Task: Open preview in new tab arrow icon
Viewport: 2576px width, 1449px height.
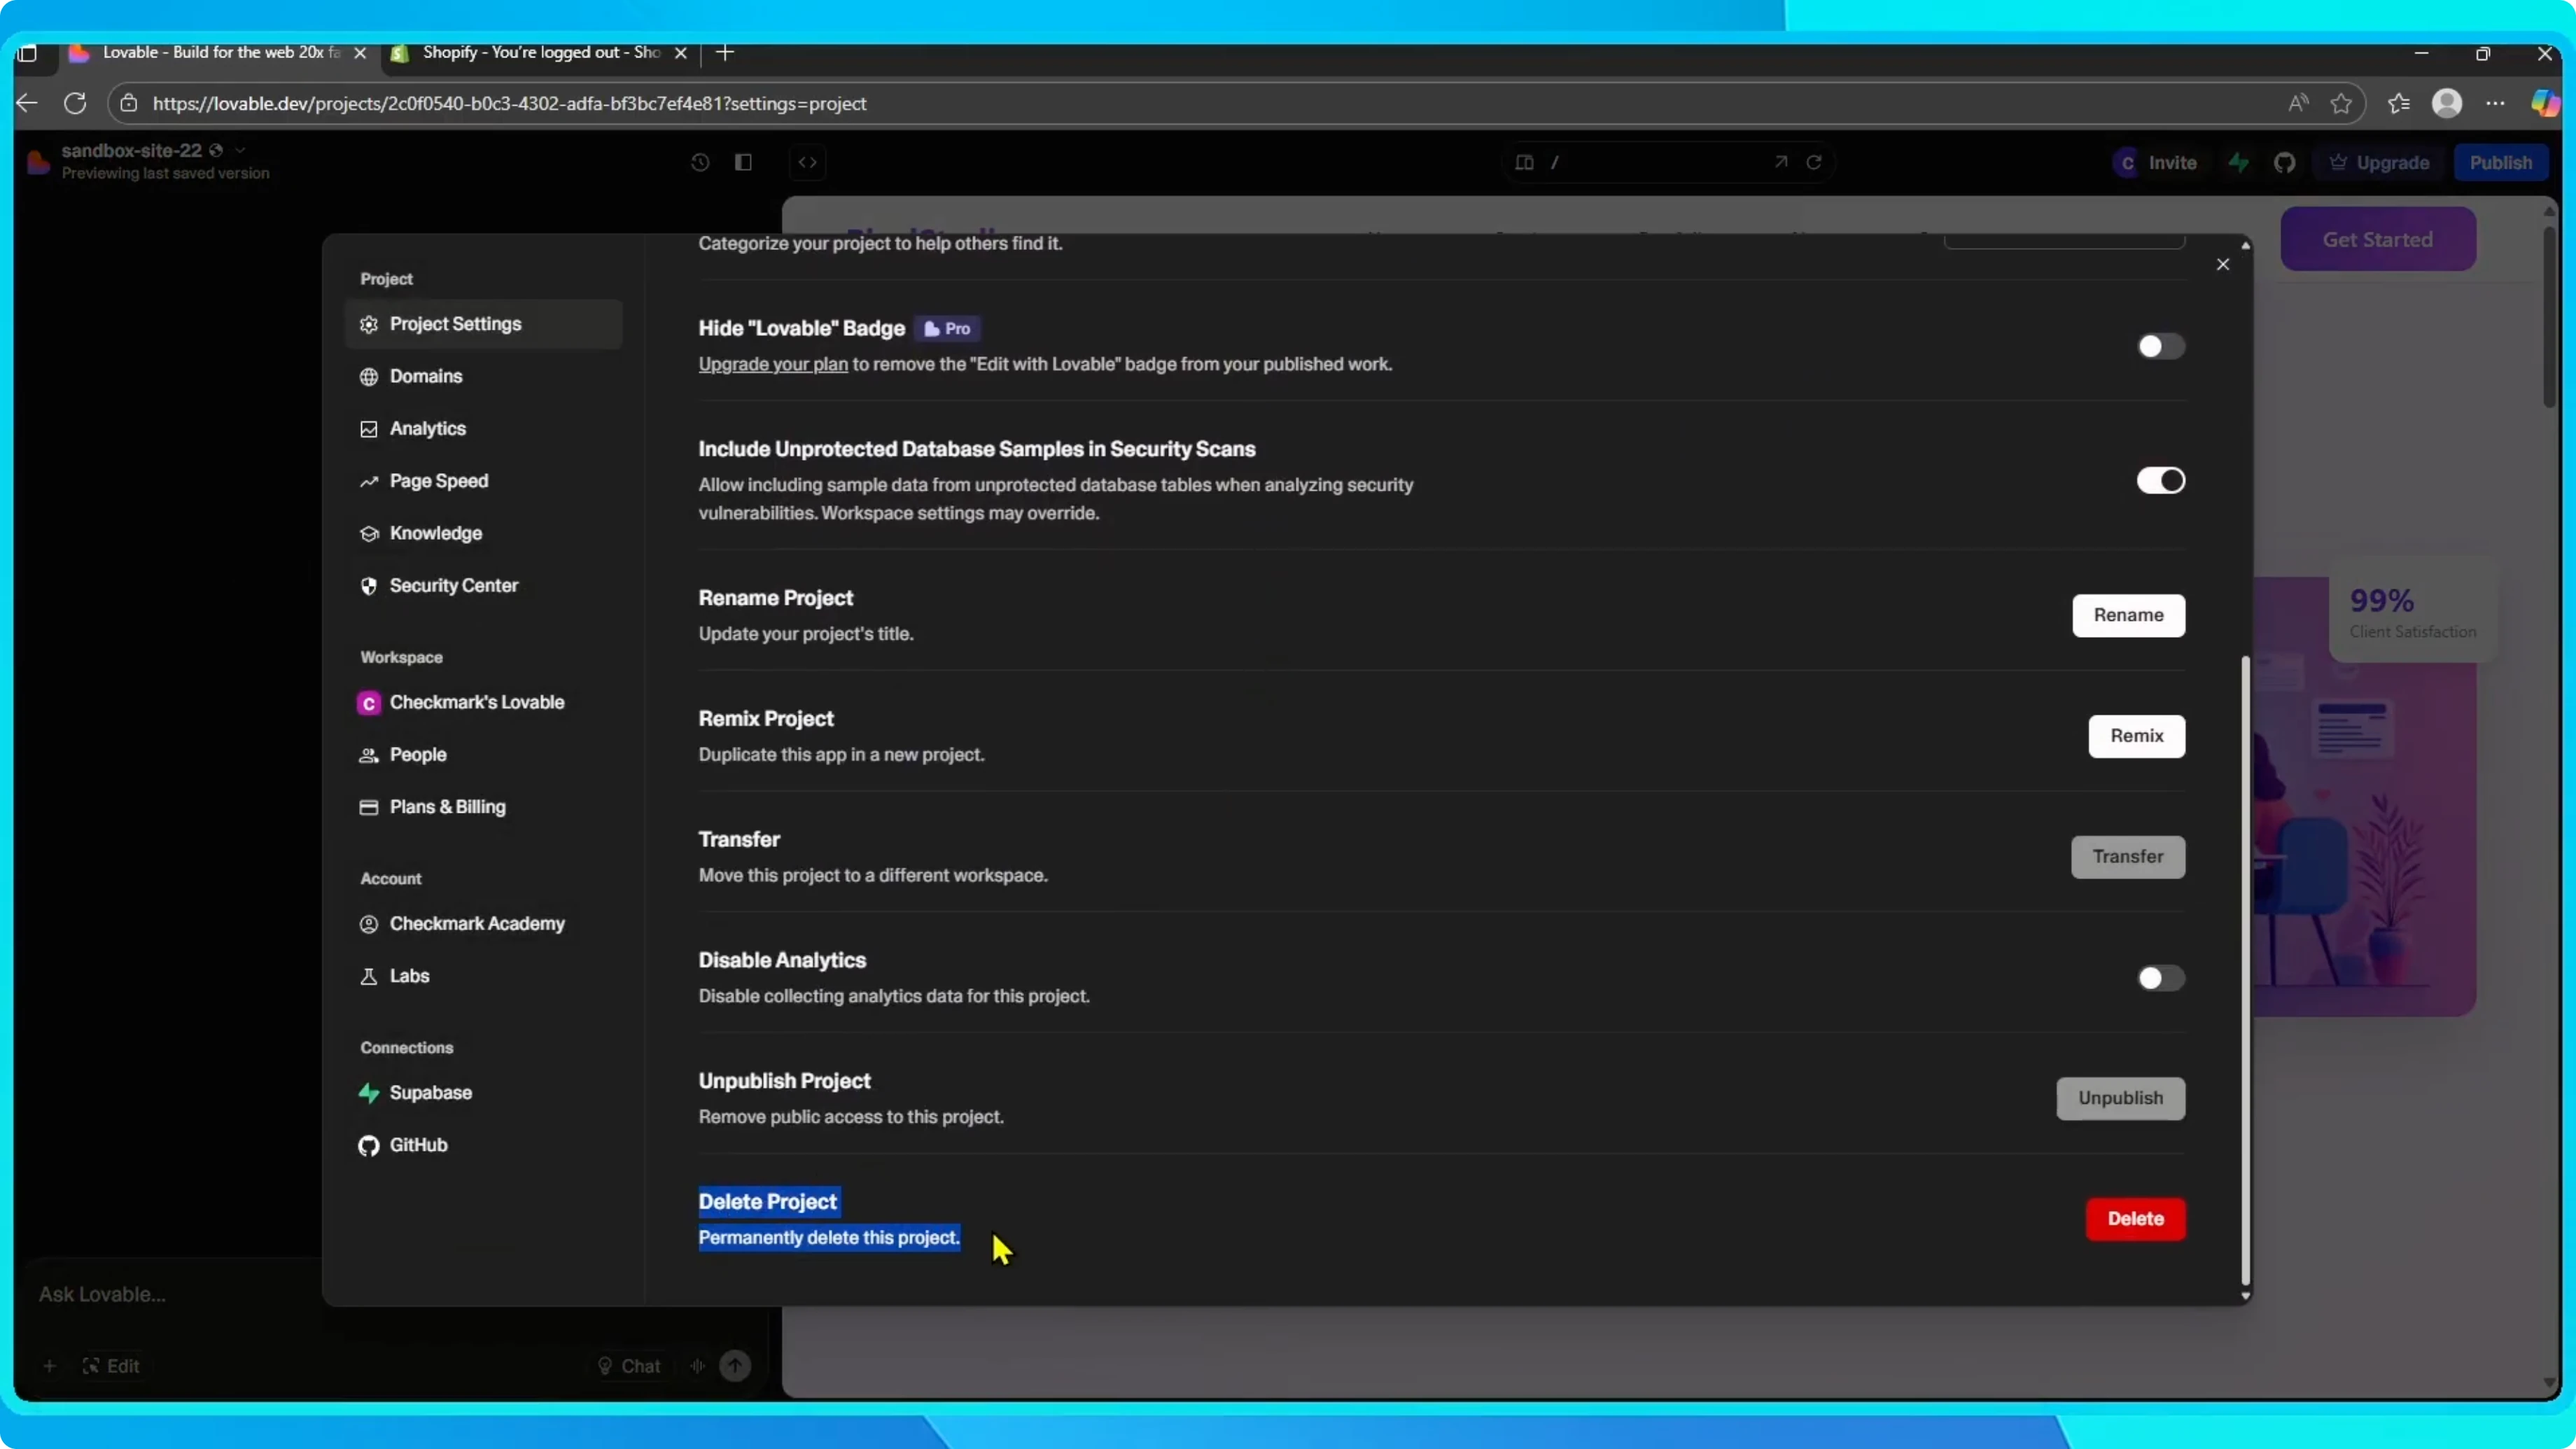Action: [x=1781, y=162]
